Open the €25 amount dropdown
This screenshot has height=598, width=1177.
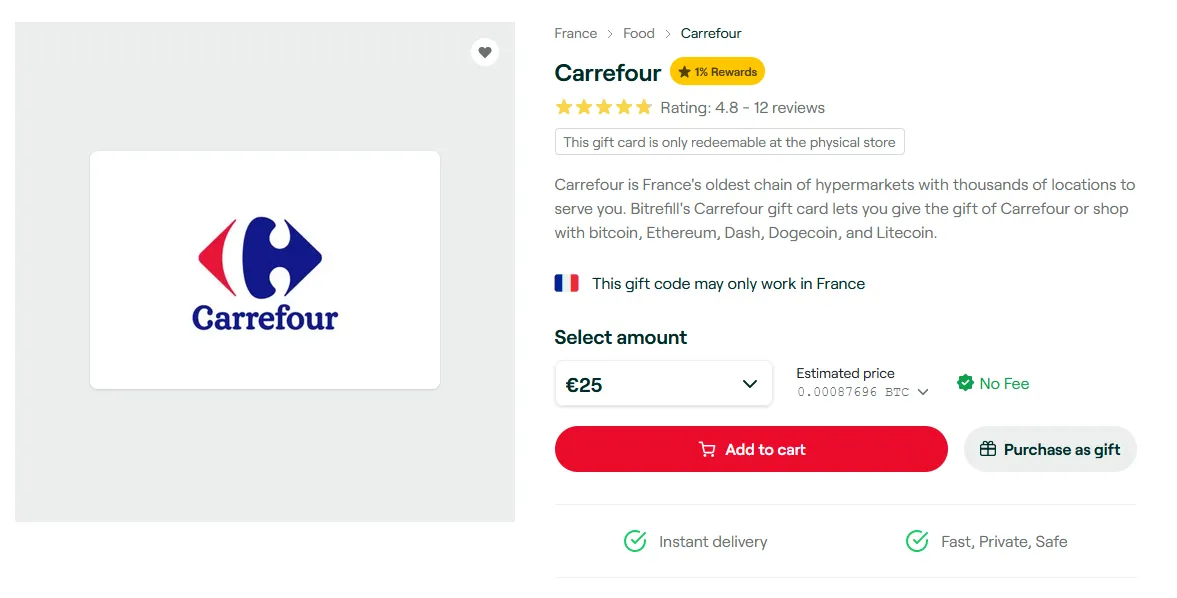click(664, 383)
